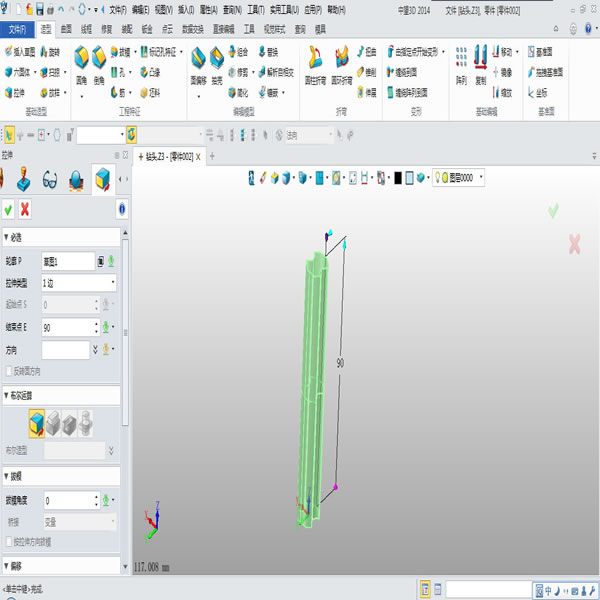Switch to the 曲面 ribbon tab
This screenshot has width=600, height=600.
(x=66, y=29)
